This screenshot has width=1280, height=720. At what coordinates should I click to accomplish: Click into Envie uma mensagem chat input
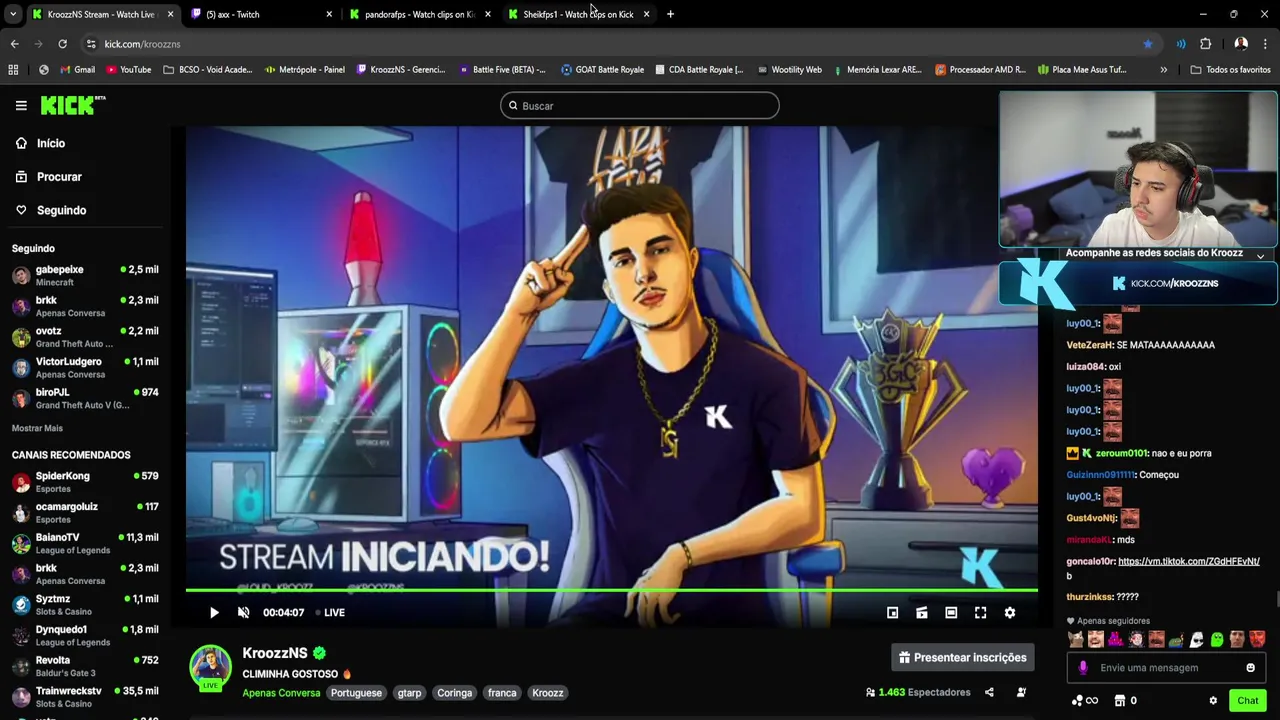[1165, 668]
